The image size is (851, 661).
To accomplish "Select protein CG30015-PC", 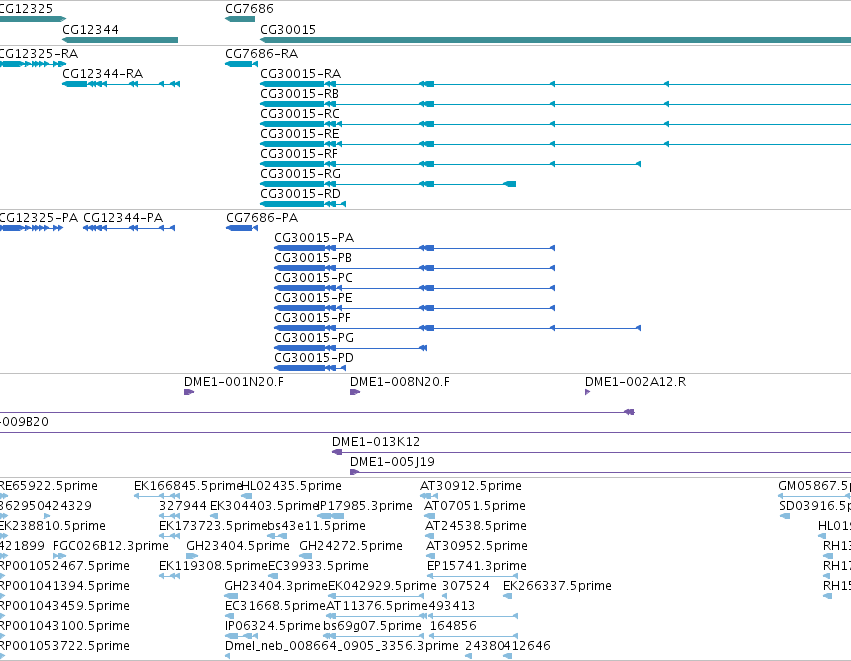I will coord(415,288).
